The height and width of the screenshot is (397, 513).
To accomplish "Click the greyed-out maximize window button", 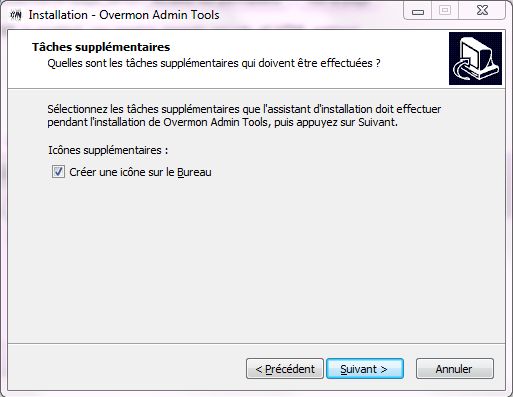I will point(445,11).
